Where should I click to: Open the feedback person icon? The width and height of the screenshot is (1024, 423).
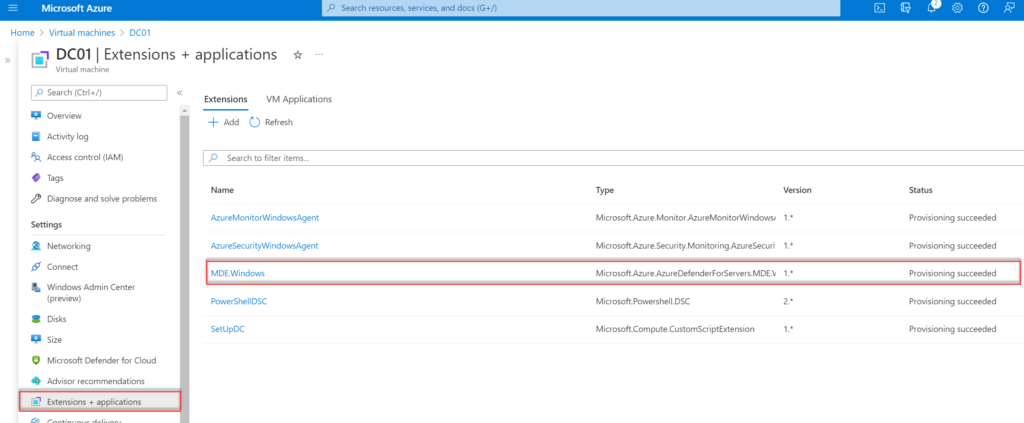(x=1009, y=8)
